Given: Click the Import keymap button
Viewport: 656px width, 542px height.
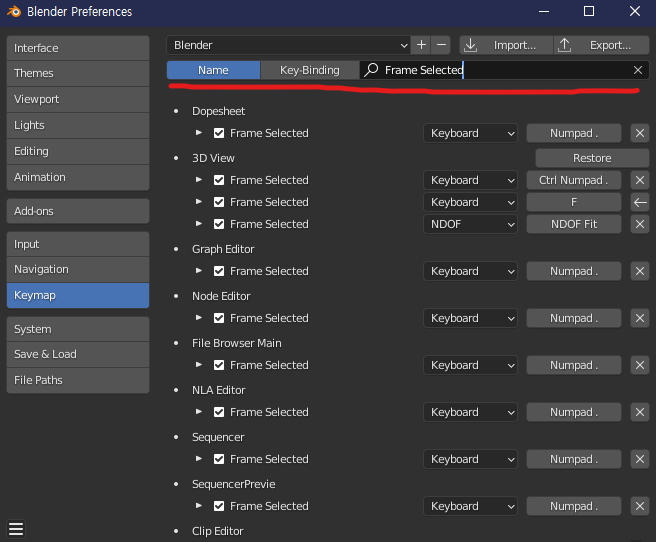Looking at the screenshot, I should [x=506, y=45].
